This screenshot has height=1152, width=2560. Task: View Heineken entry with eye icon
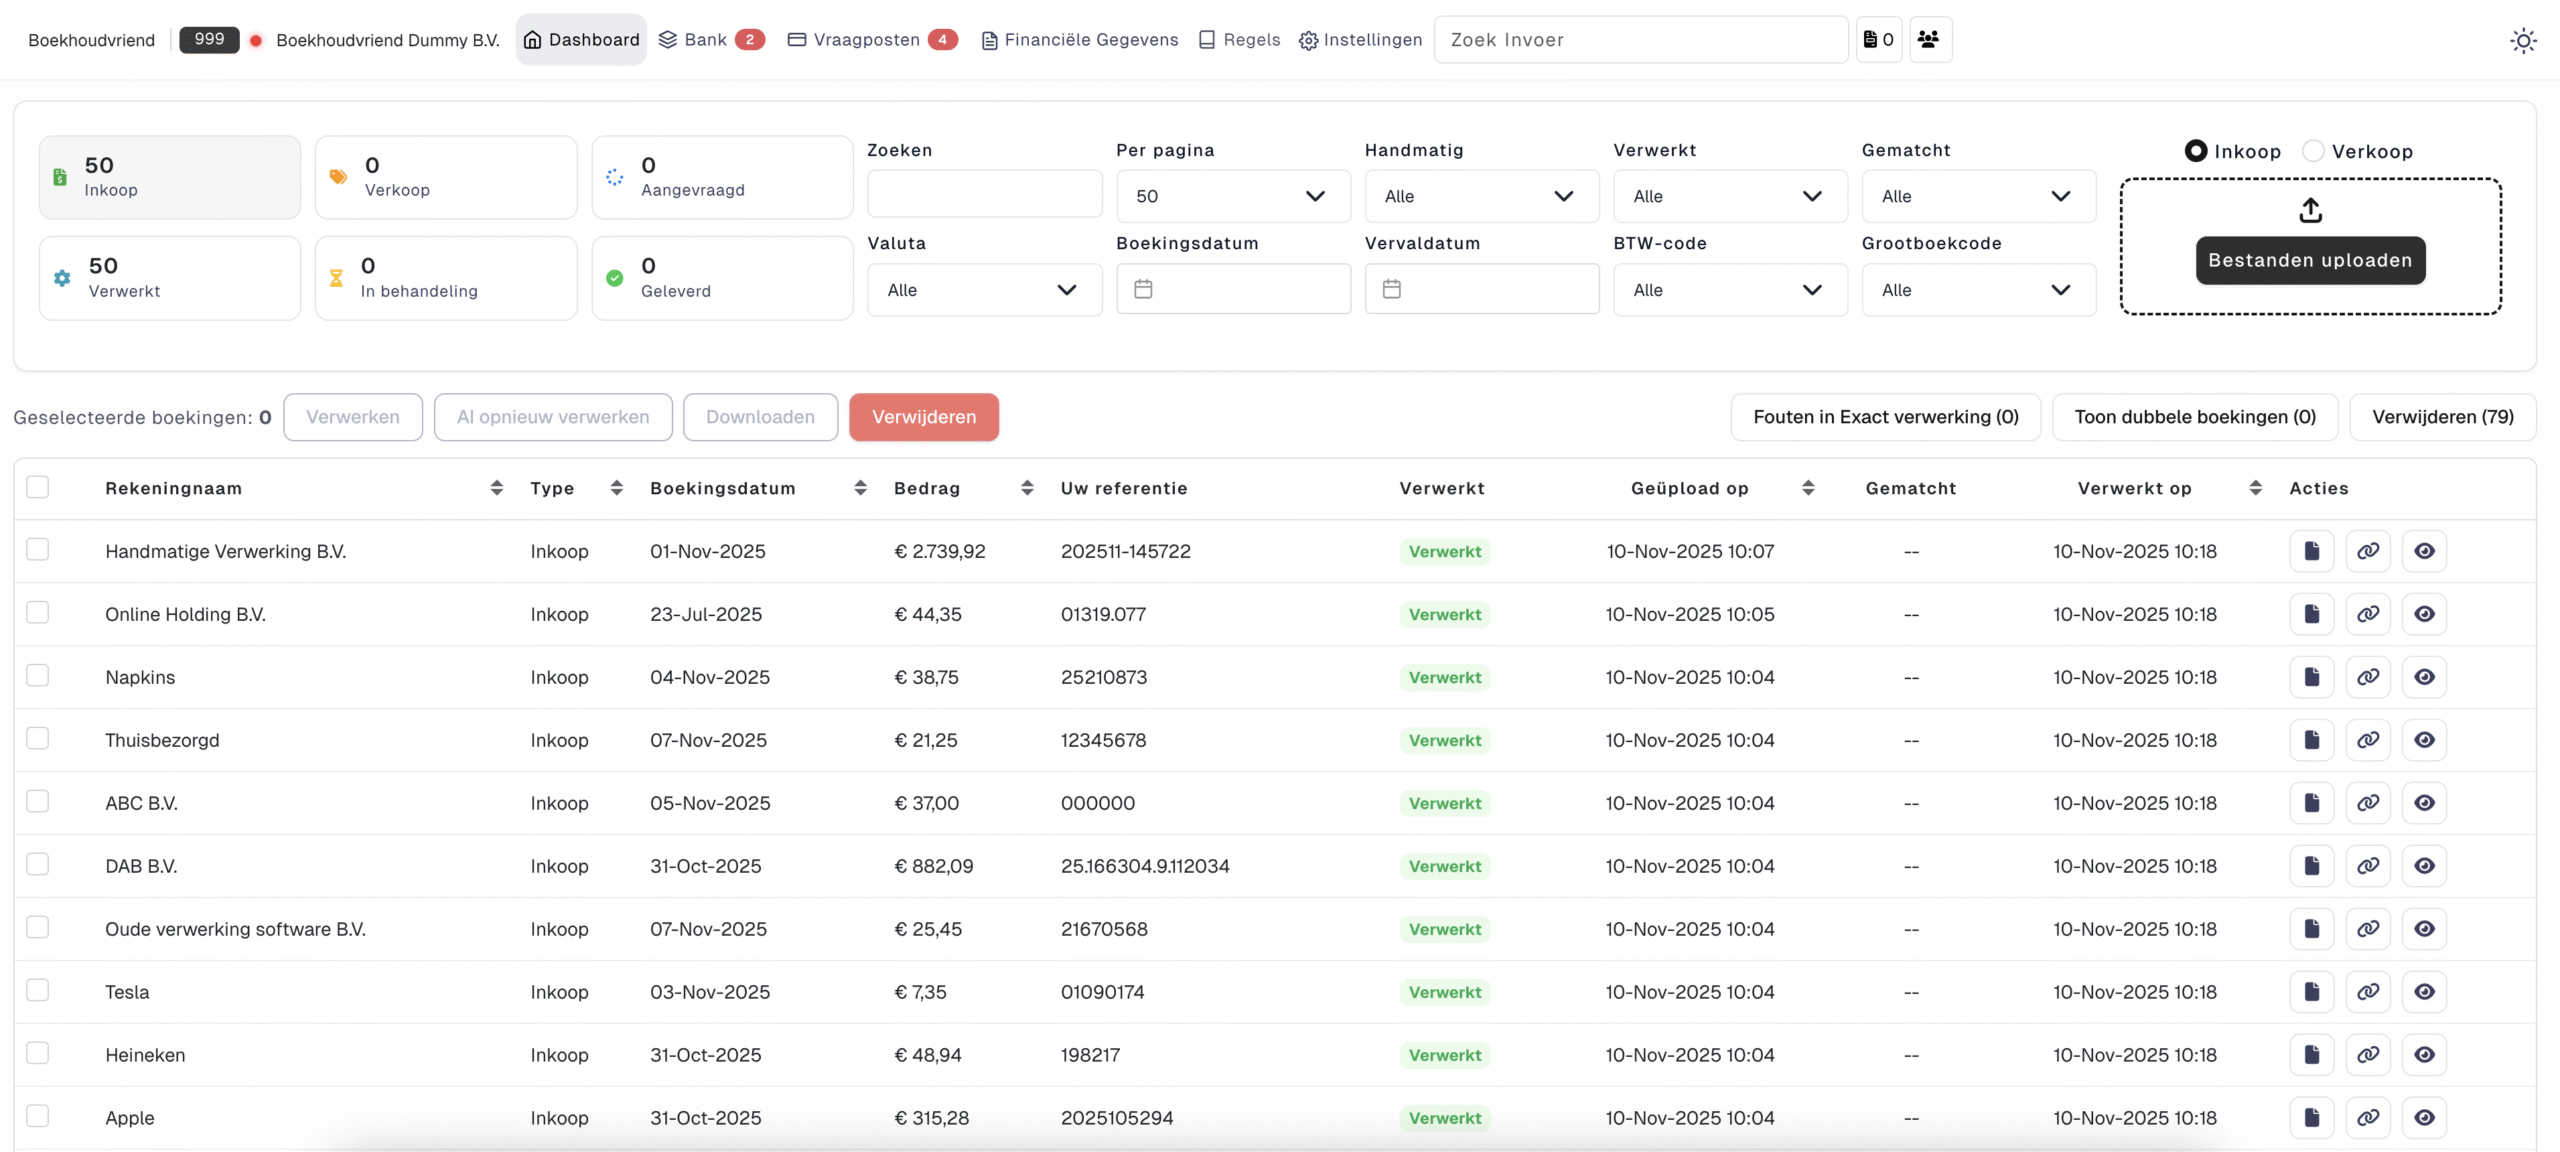[2424, 1055]
